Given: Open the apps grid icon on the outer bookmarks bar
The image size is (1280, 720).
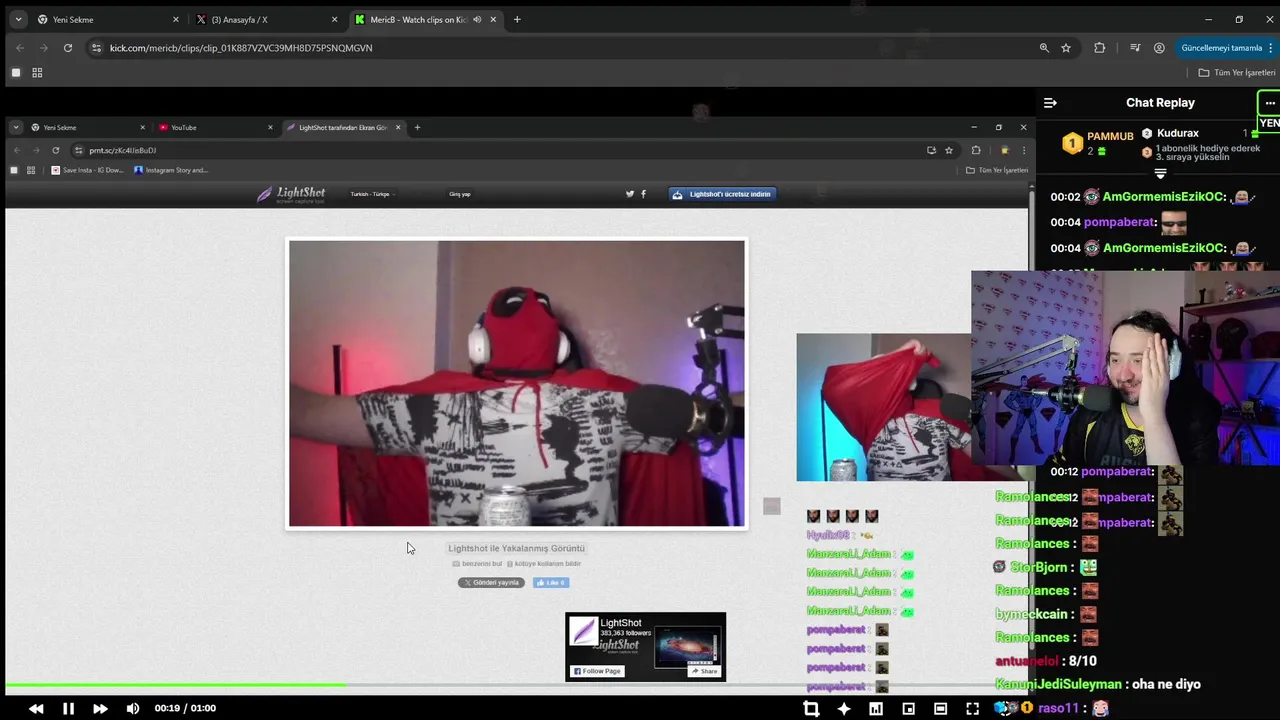Looking at the screenshot, I should tap(37, 73).
